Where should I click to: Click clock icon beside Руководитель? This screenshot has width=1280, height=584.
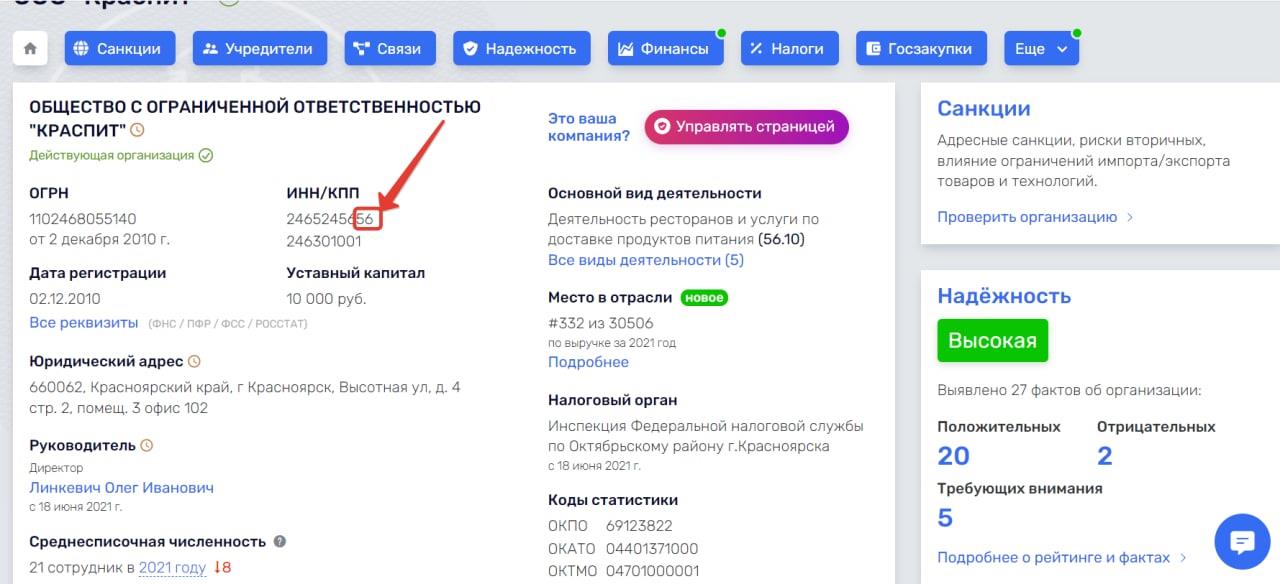(147, 445)
